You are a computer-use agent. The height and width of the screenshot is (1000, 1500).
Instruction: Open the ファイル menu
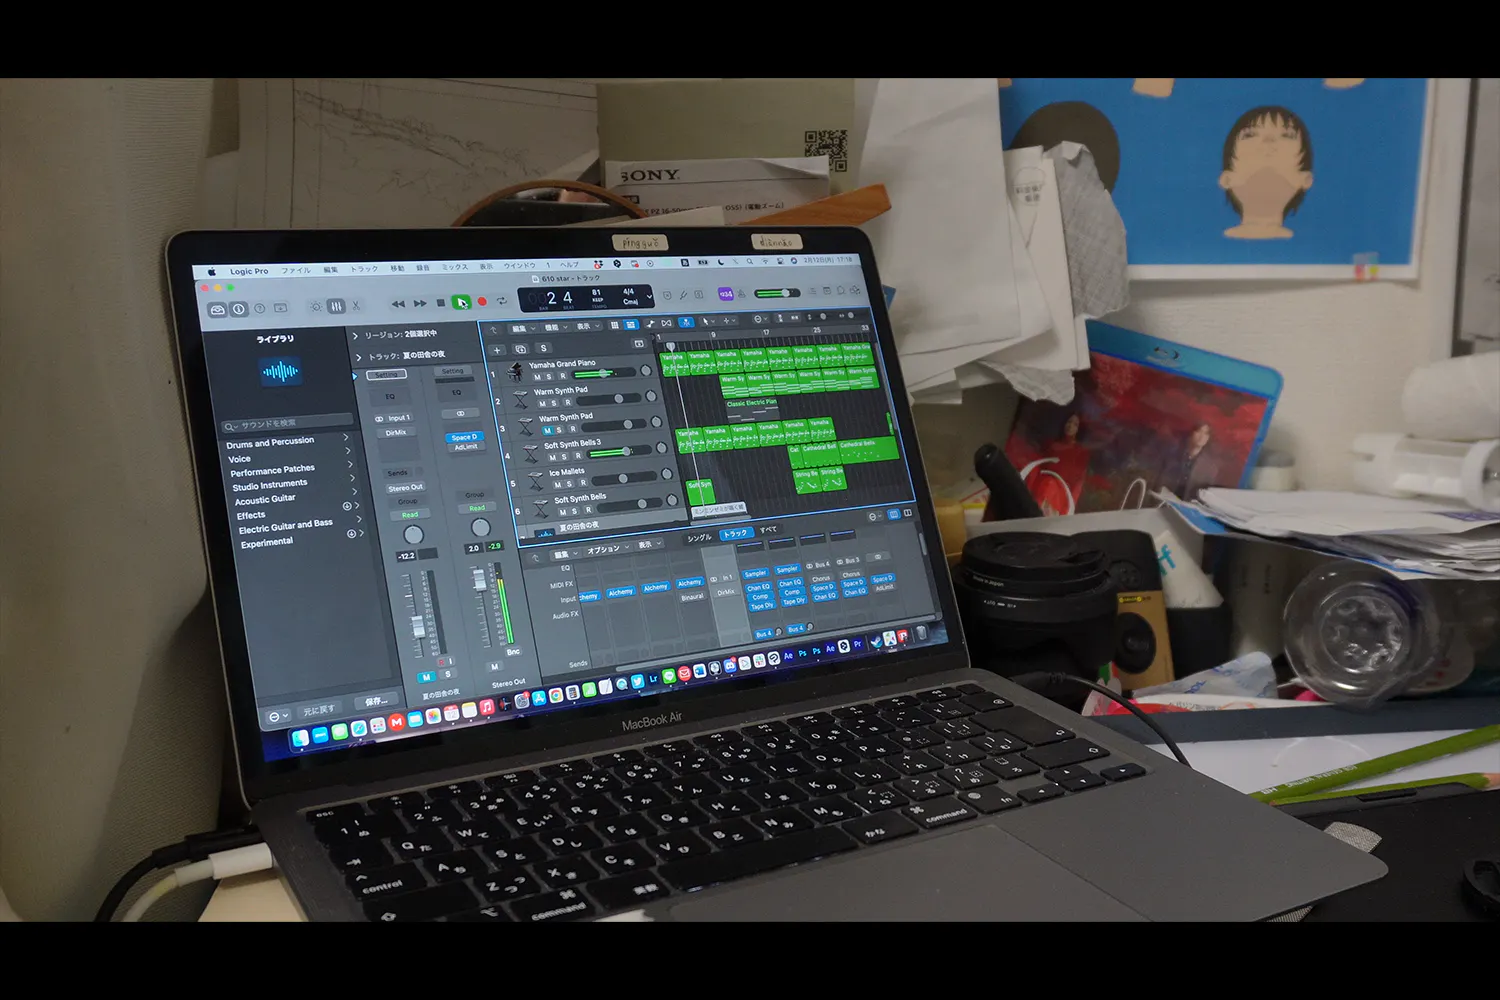coord(295,271)
